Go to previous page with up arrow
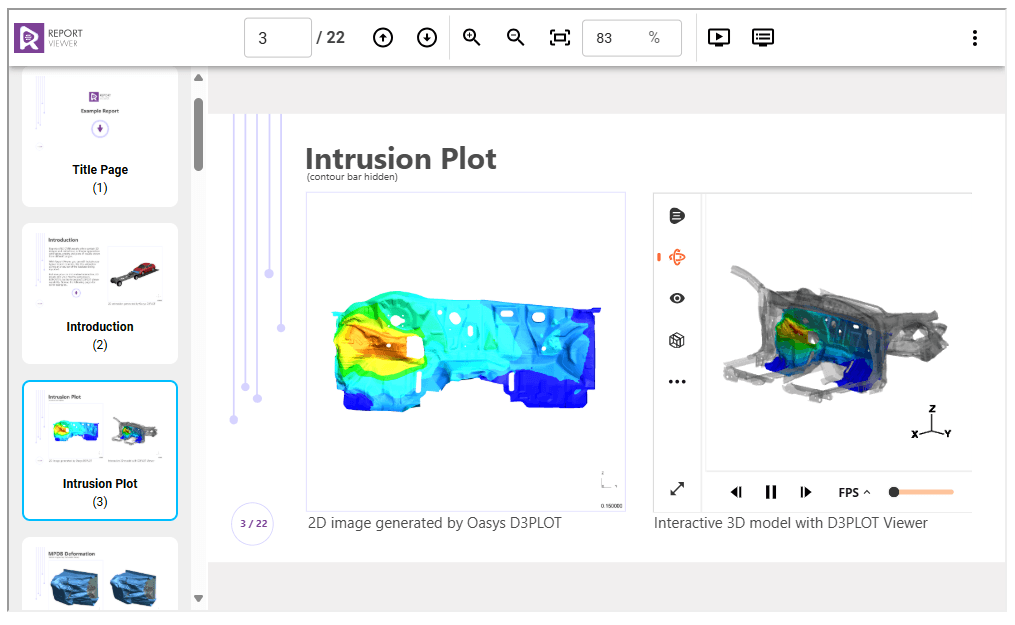 coord(382,38)
